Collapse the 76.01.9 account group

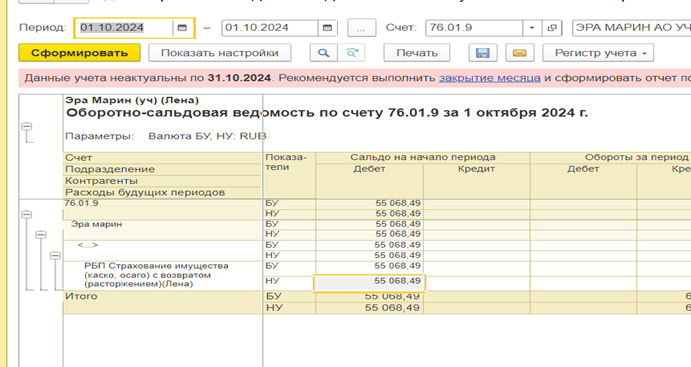click(26, 215)
